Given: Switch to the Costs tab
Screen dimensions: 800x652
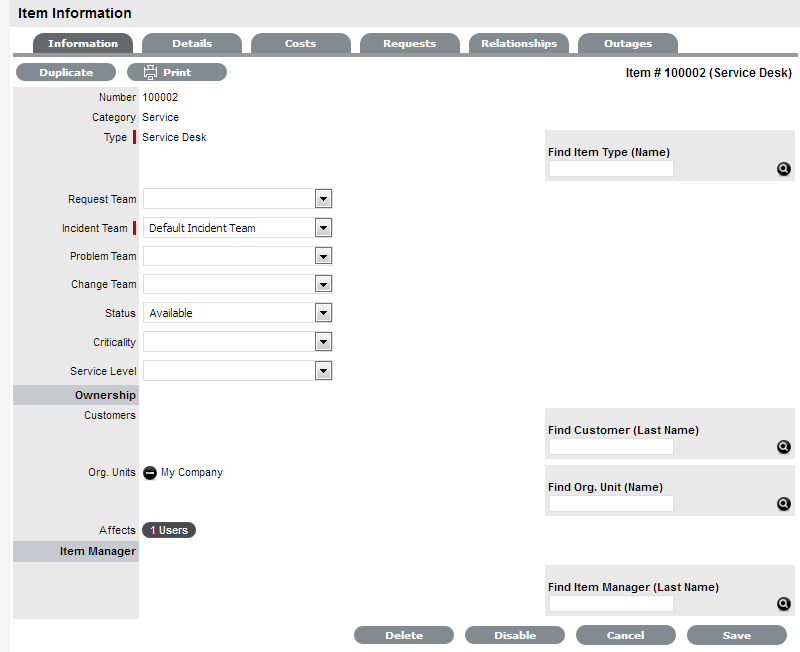Looking at the screenshot, I should [x=301, y=43].
